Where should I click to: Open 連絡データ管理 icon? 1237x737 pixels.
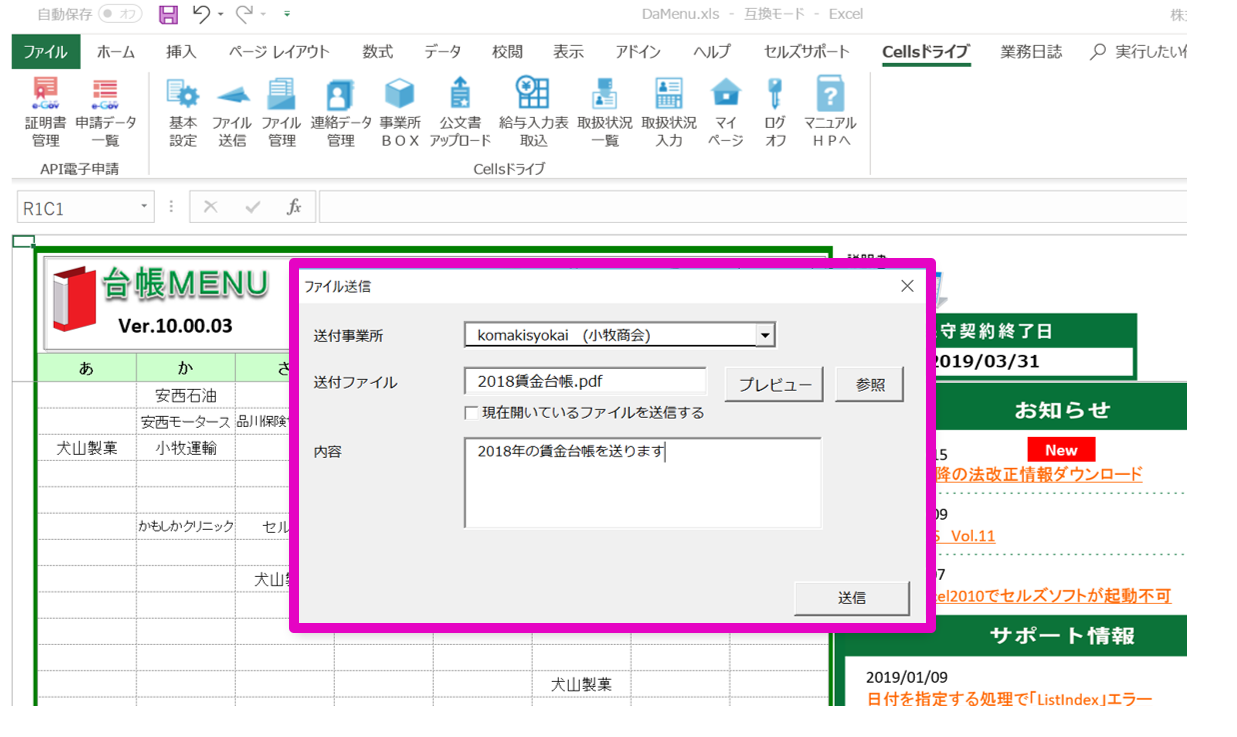340,113
